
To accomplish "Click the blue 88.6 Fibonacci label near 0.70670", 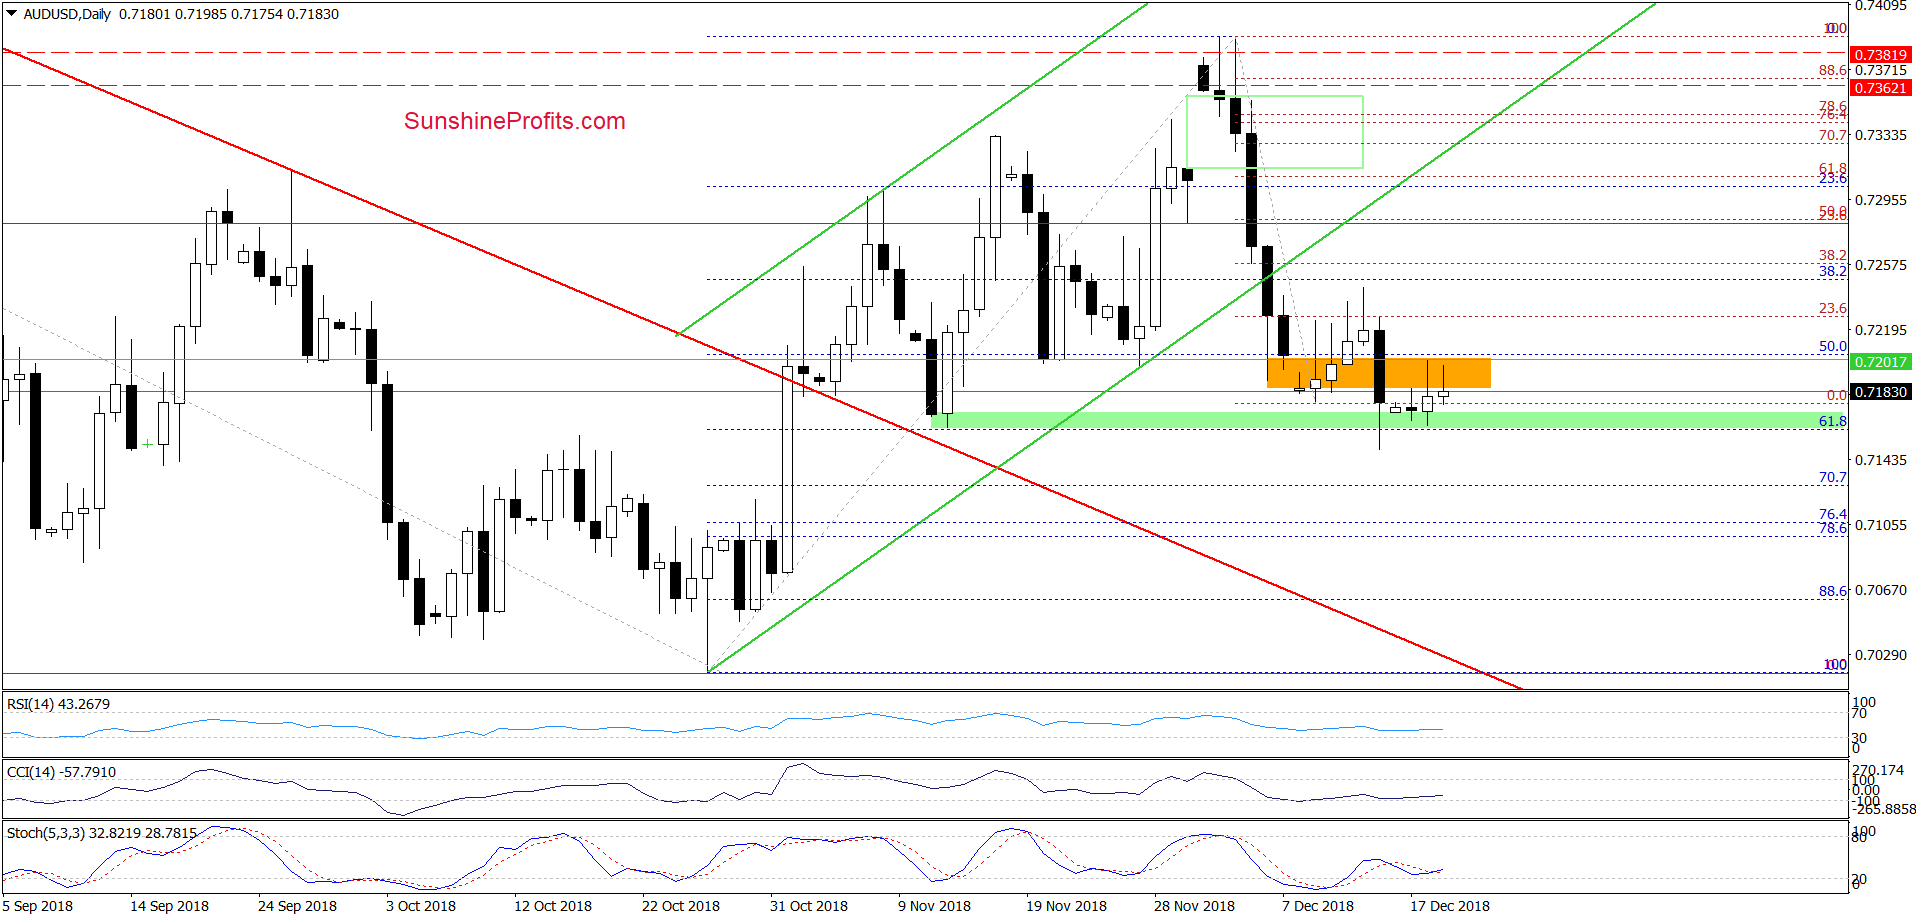I will (x=1832, y=591).
